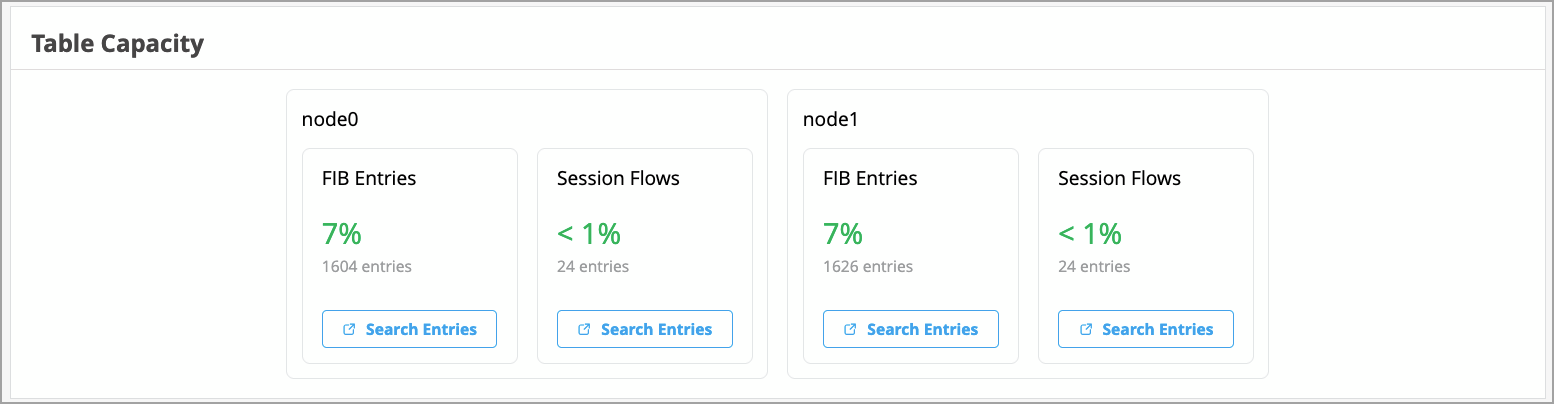Click the Table Capacity heading
The width and height of the screenshot is (1554, 404).
coord(118,44)
